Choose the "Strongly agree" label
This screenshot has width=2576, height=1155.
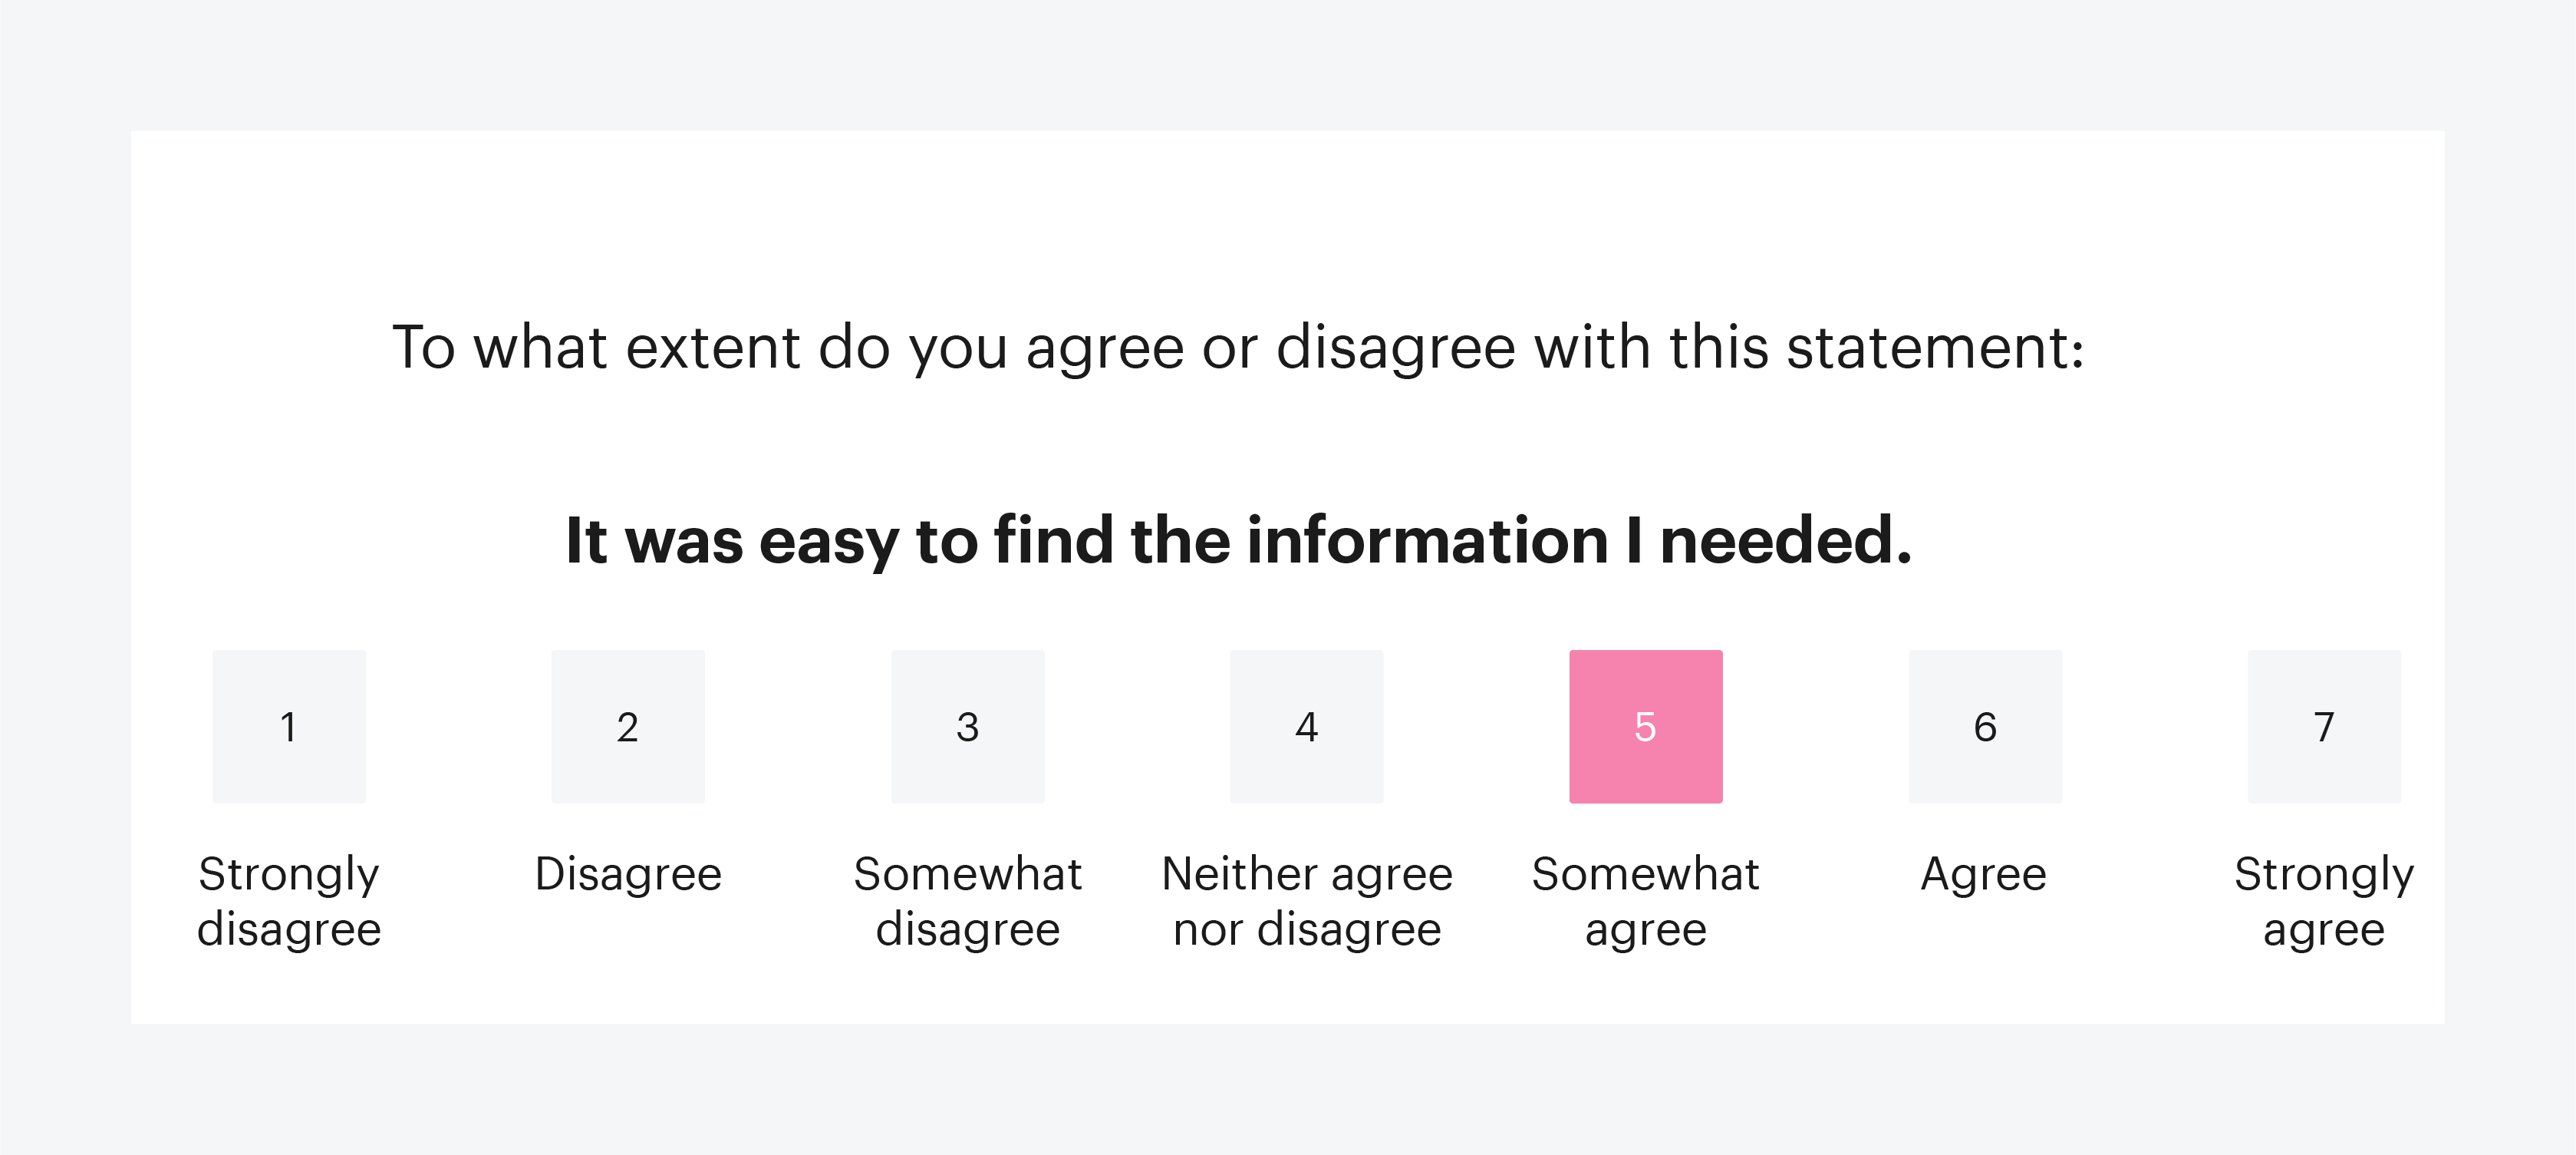tap(2324, 901)
